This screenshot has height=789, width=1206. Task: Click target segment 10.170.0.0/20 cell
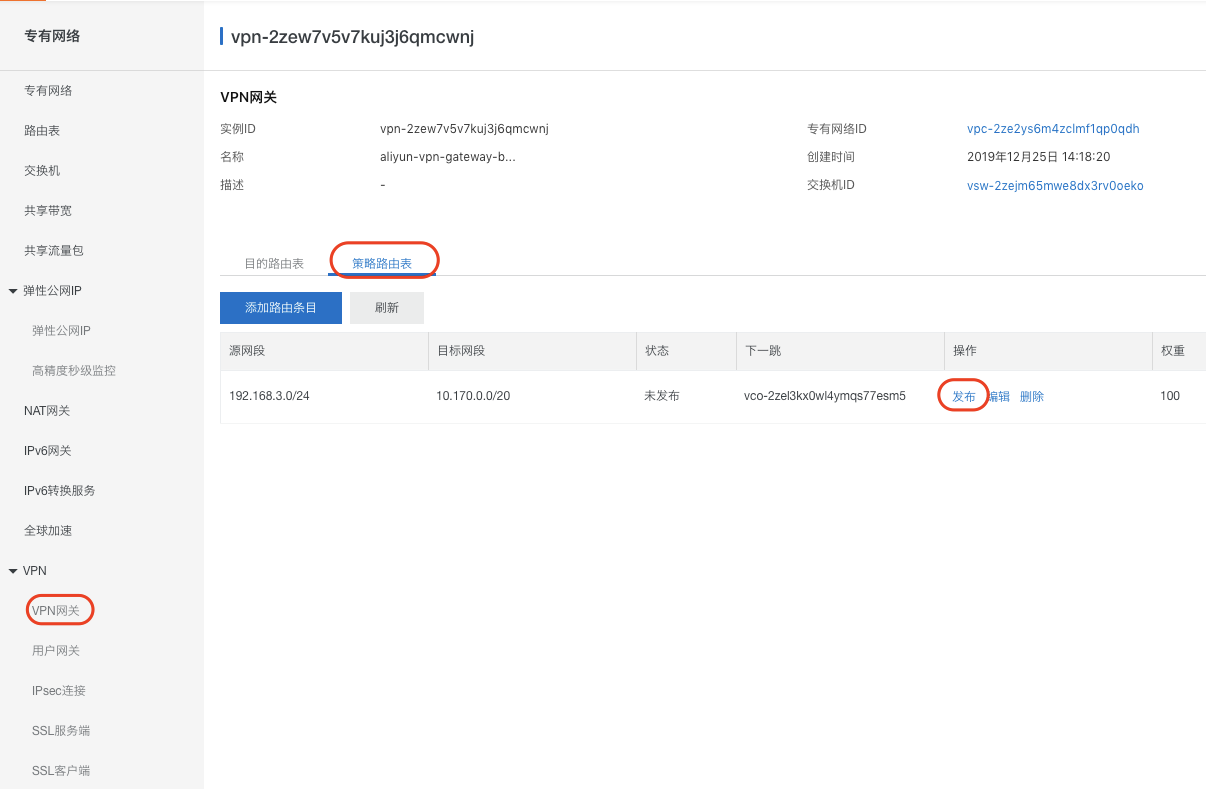tap(473, 396)
